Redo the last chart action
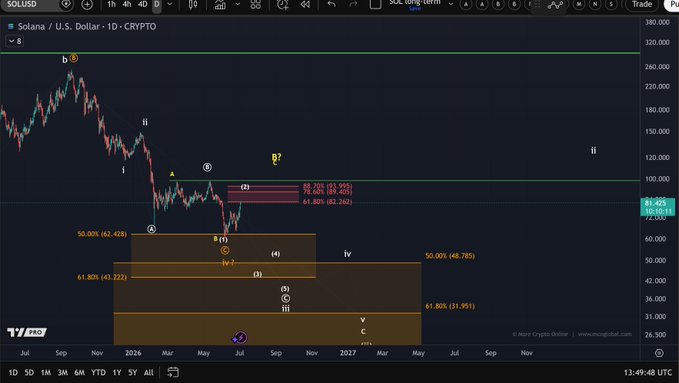The height and width of the screenshot is (383, 679). point(353,5)
